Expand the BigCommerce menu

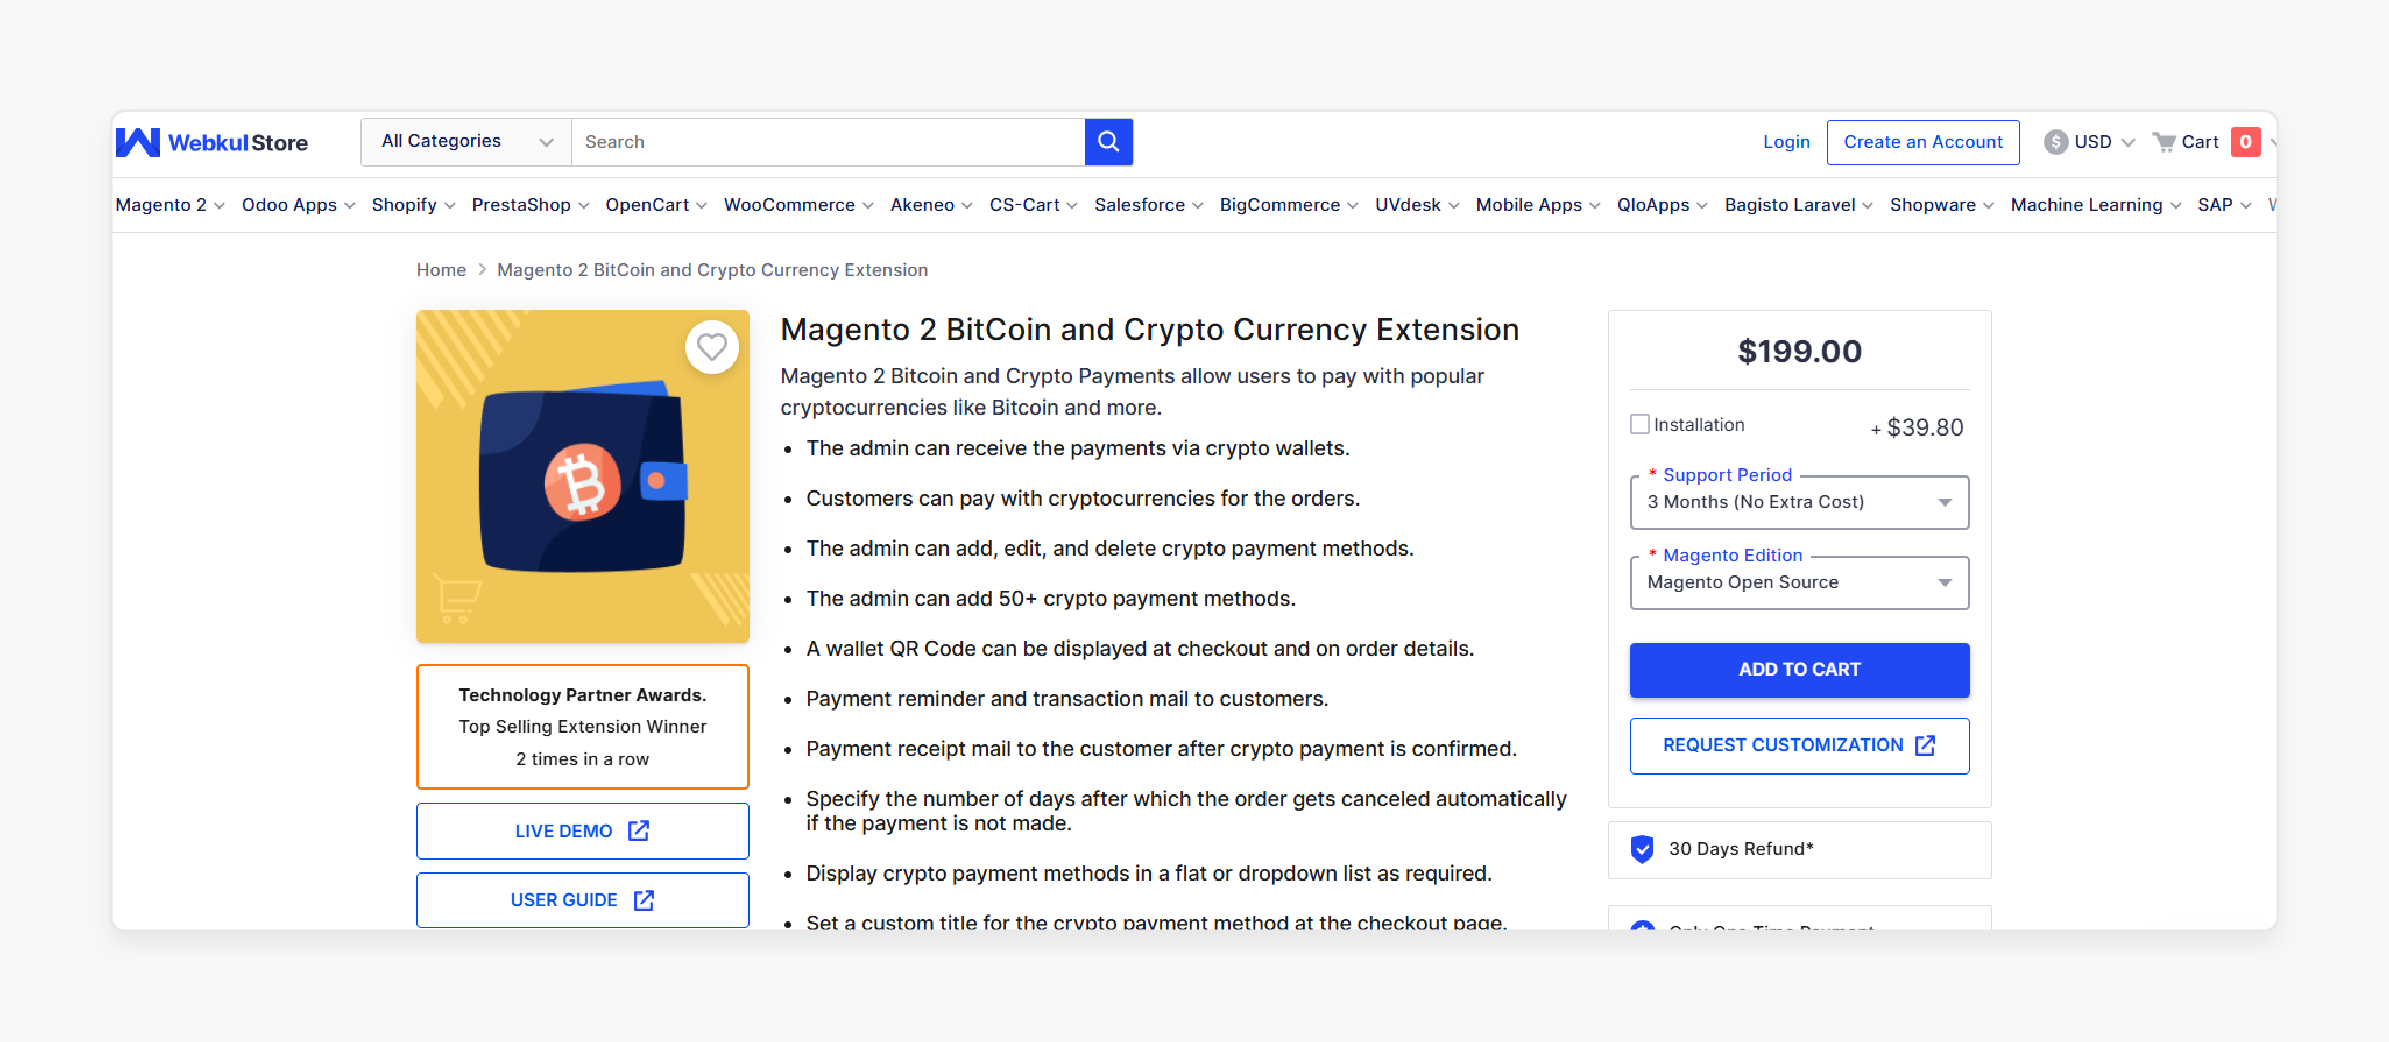click(x=1288, y=205)
